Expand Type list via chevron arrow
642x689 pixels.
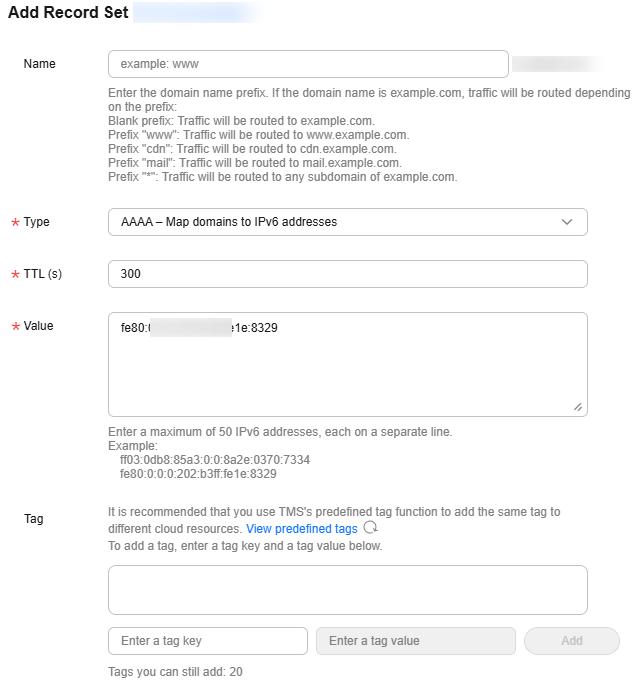coord(567,222)
